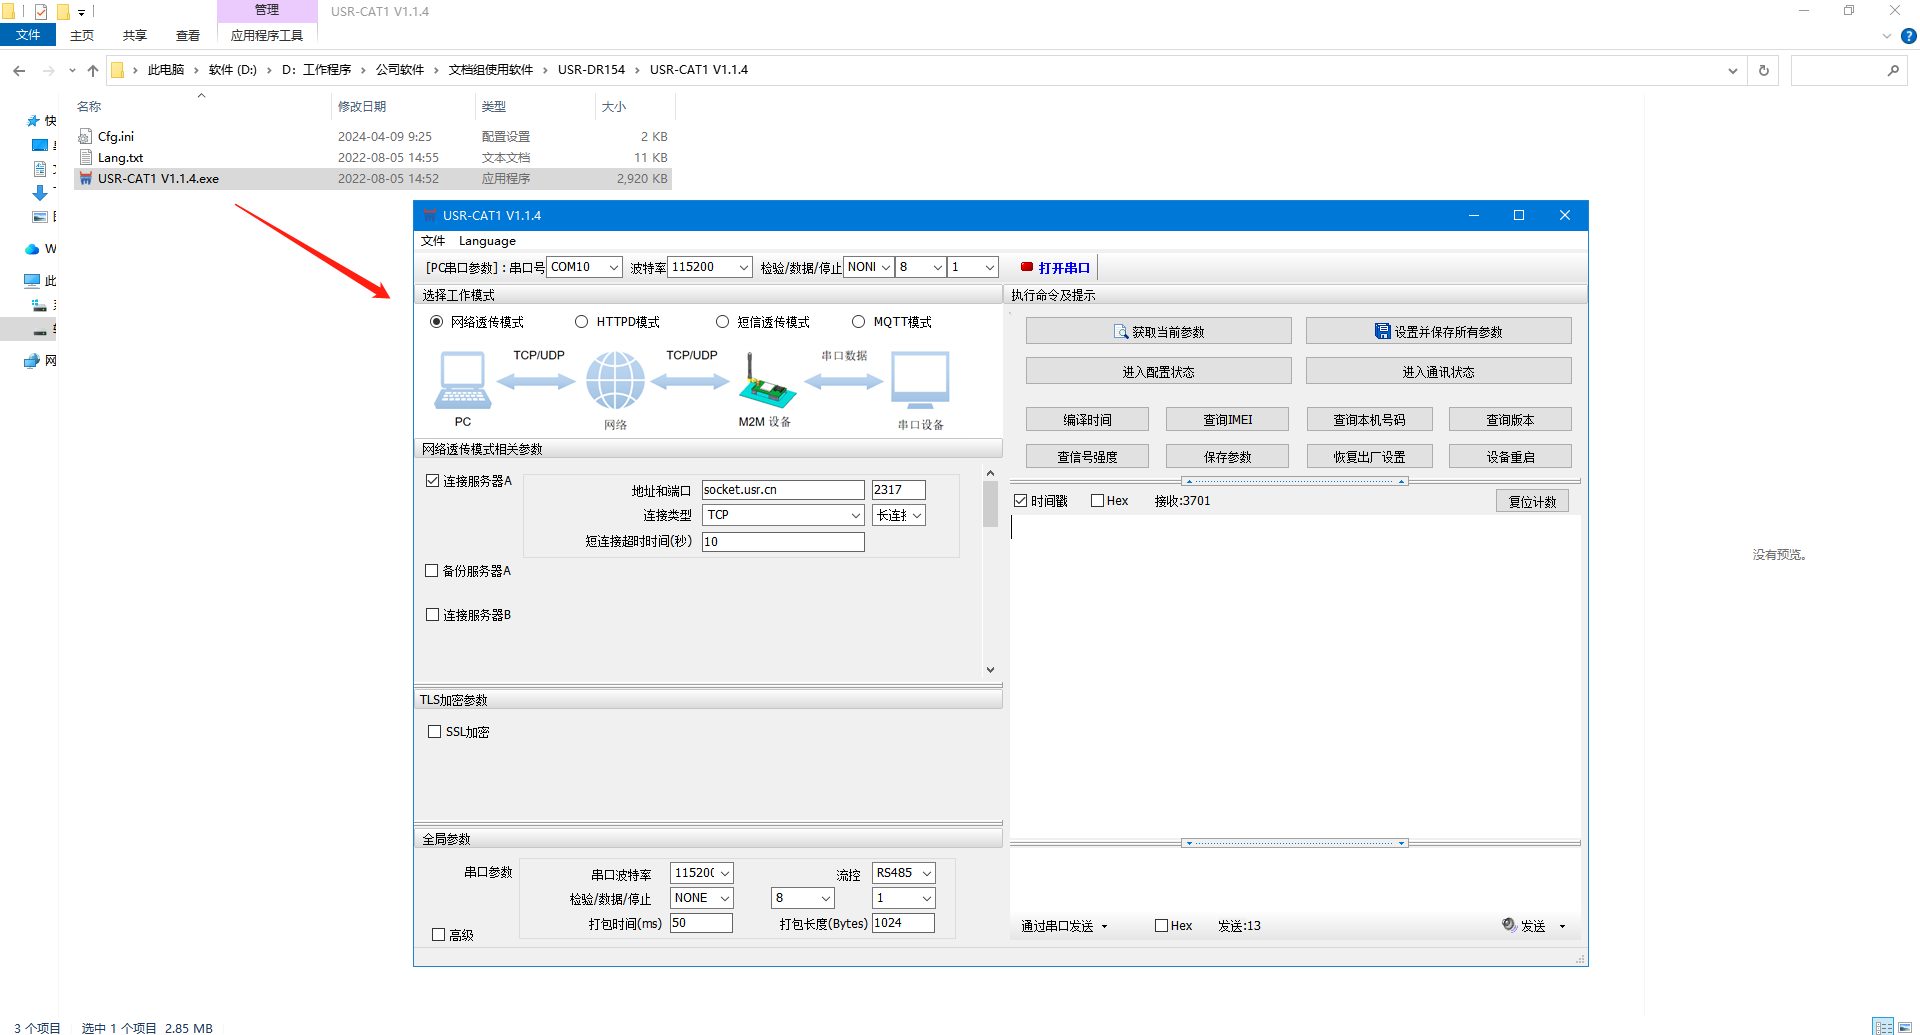Click the PC laptop icon in diagram
Screen dimensions: 1920x1035
(462, 381)
